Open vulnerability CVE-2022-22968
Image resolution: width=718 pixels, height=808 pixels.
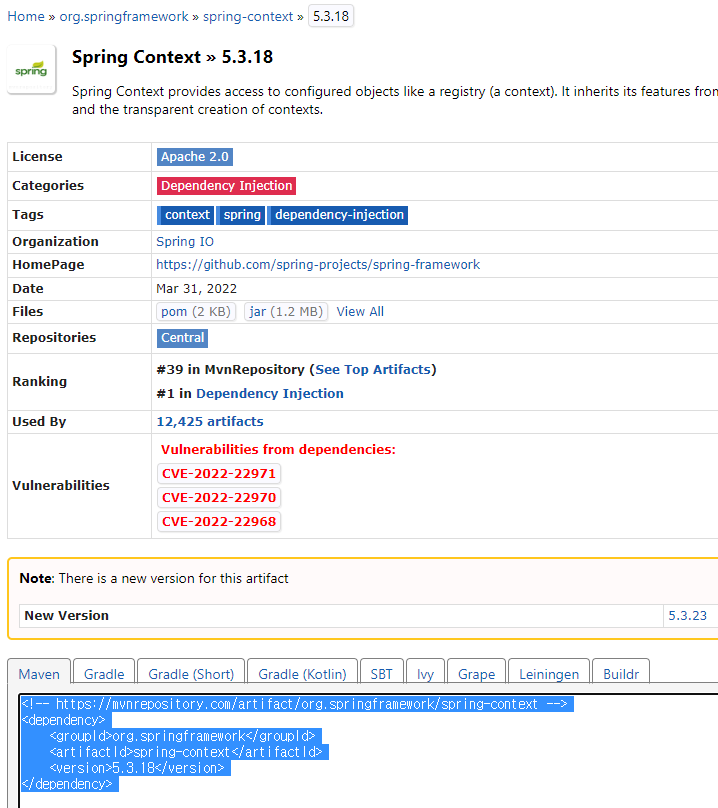[x=219, y=521]
